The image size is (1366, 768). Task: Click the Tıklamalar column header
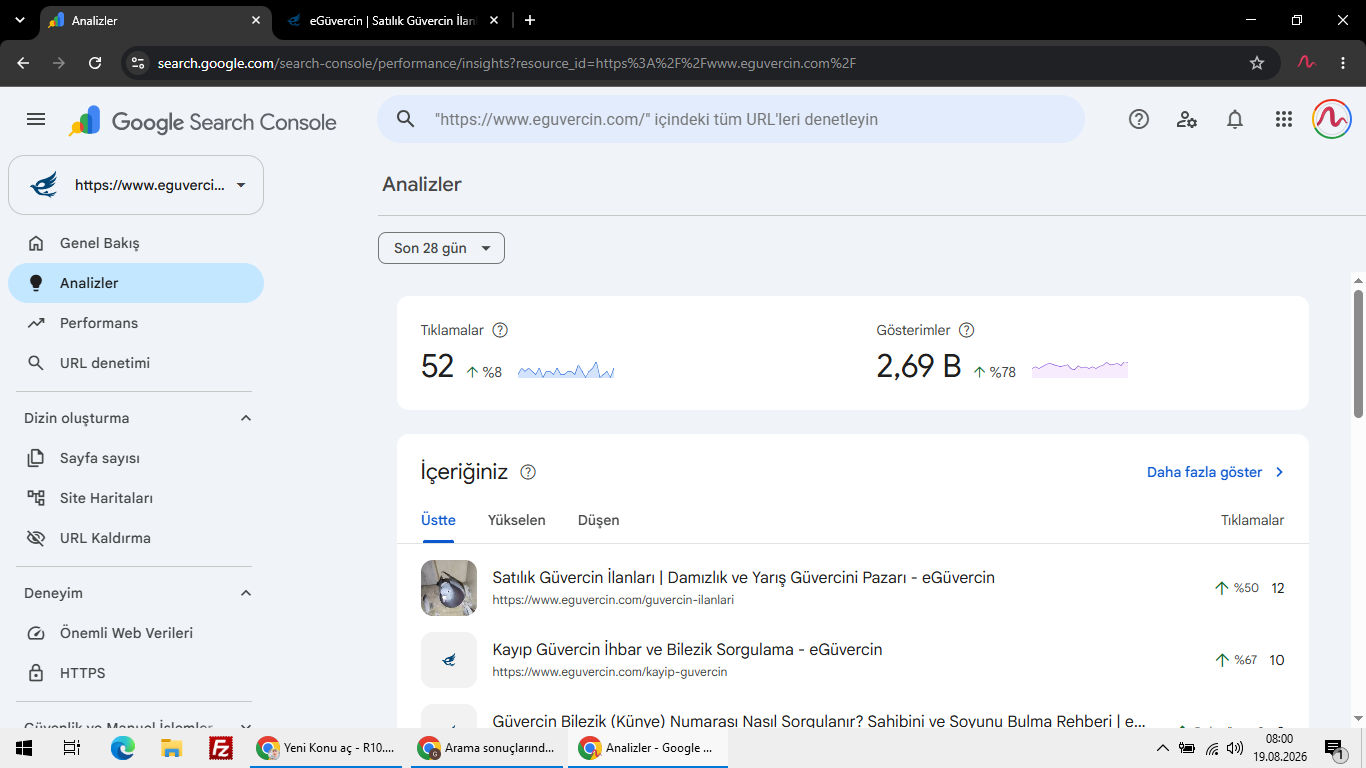pyautogui.click(x=1253, y=520)
